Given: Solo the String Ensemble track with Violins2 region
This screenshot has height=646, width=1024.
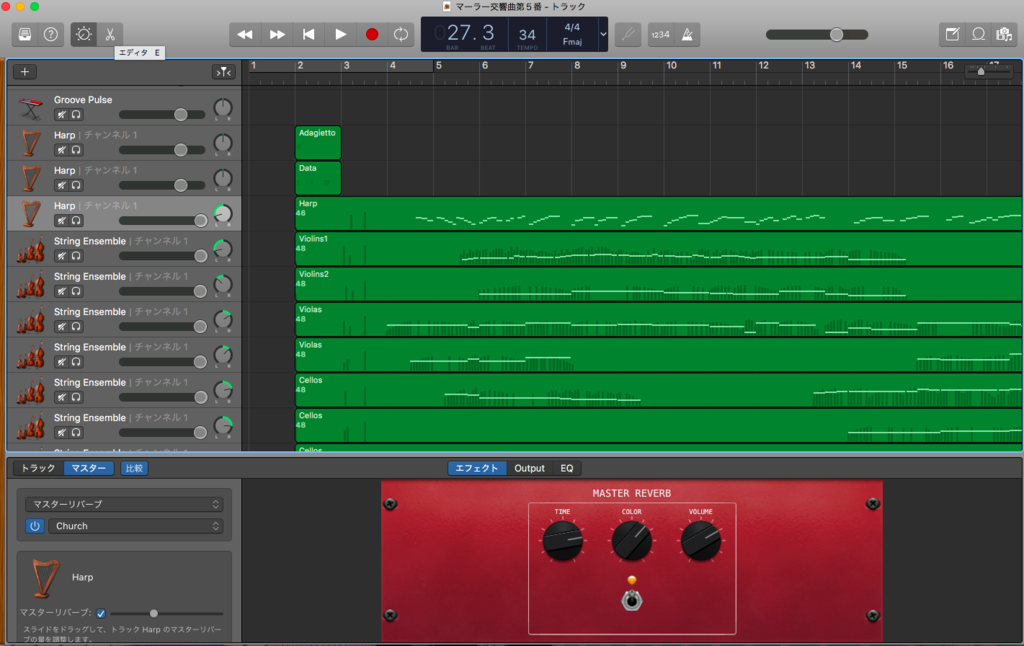Looking at the screenshot, I should tap(76, 291).
